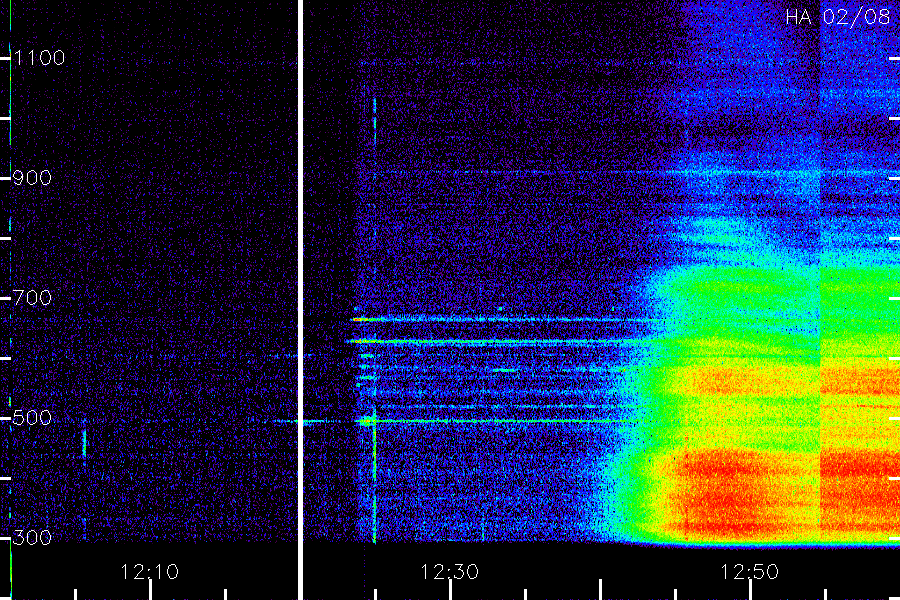900x600 pixels.
Task: Click the 12:50 time axis label
Action: coord(749,572)
